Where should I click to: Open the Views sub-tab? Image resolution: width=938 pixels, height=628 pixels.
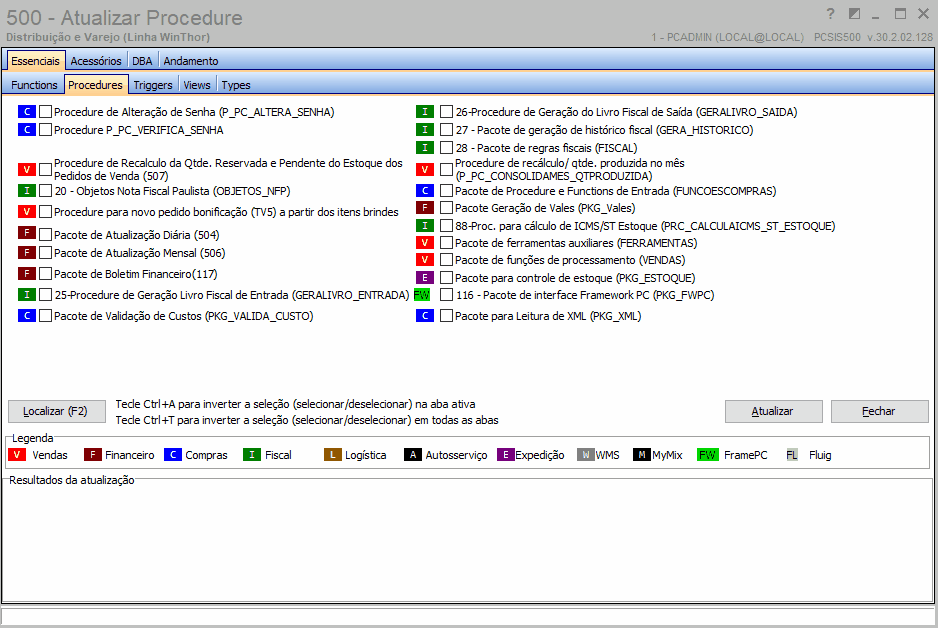pos(197,85)
